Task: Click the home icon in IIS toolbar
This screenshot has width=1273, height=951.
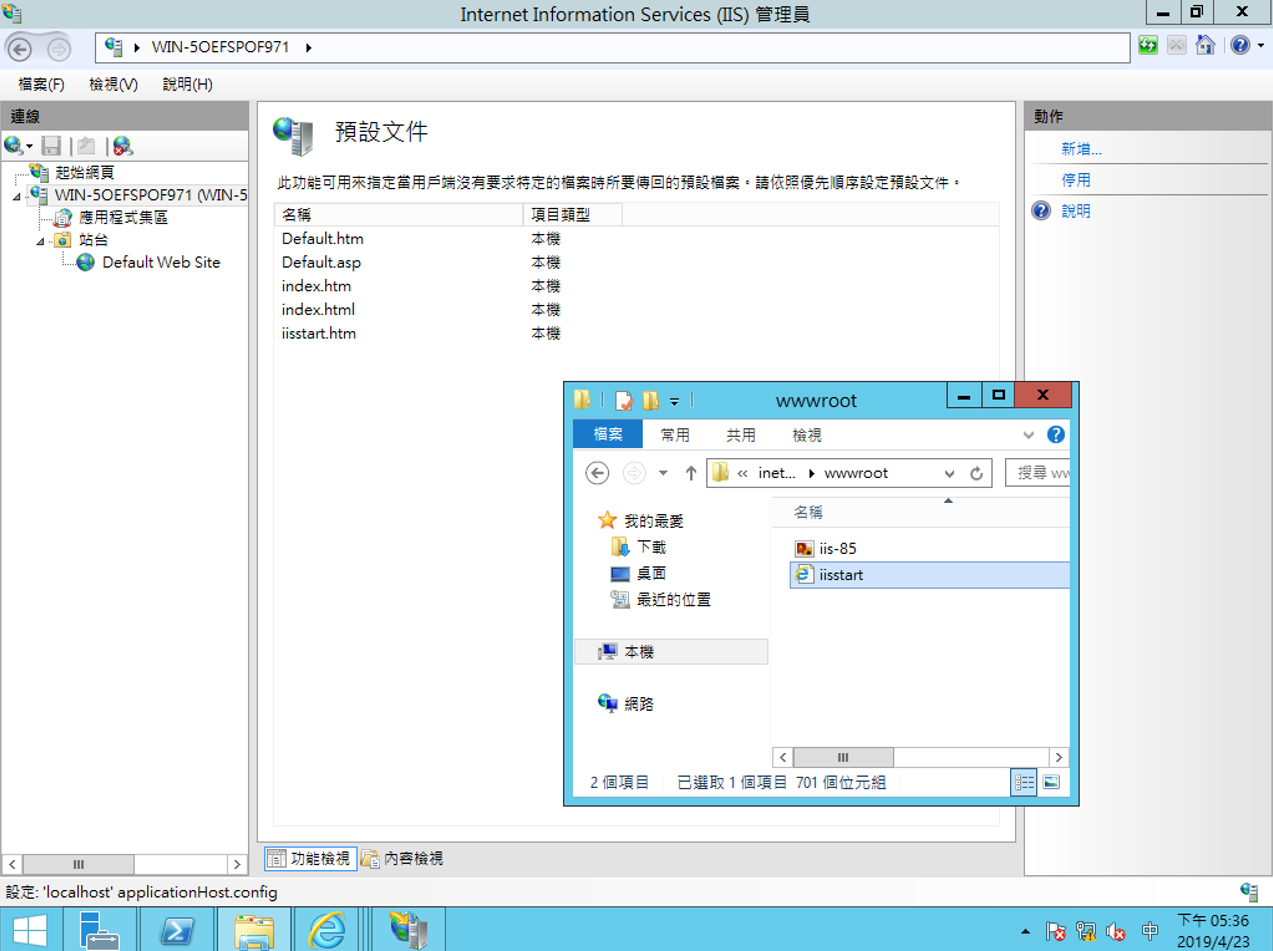Action: 1205,46
